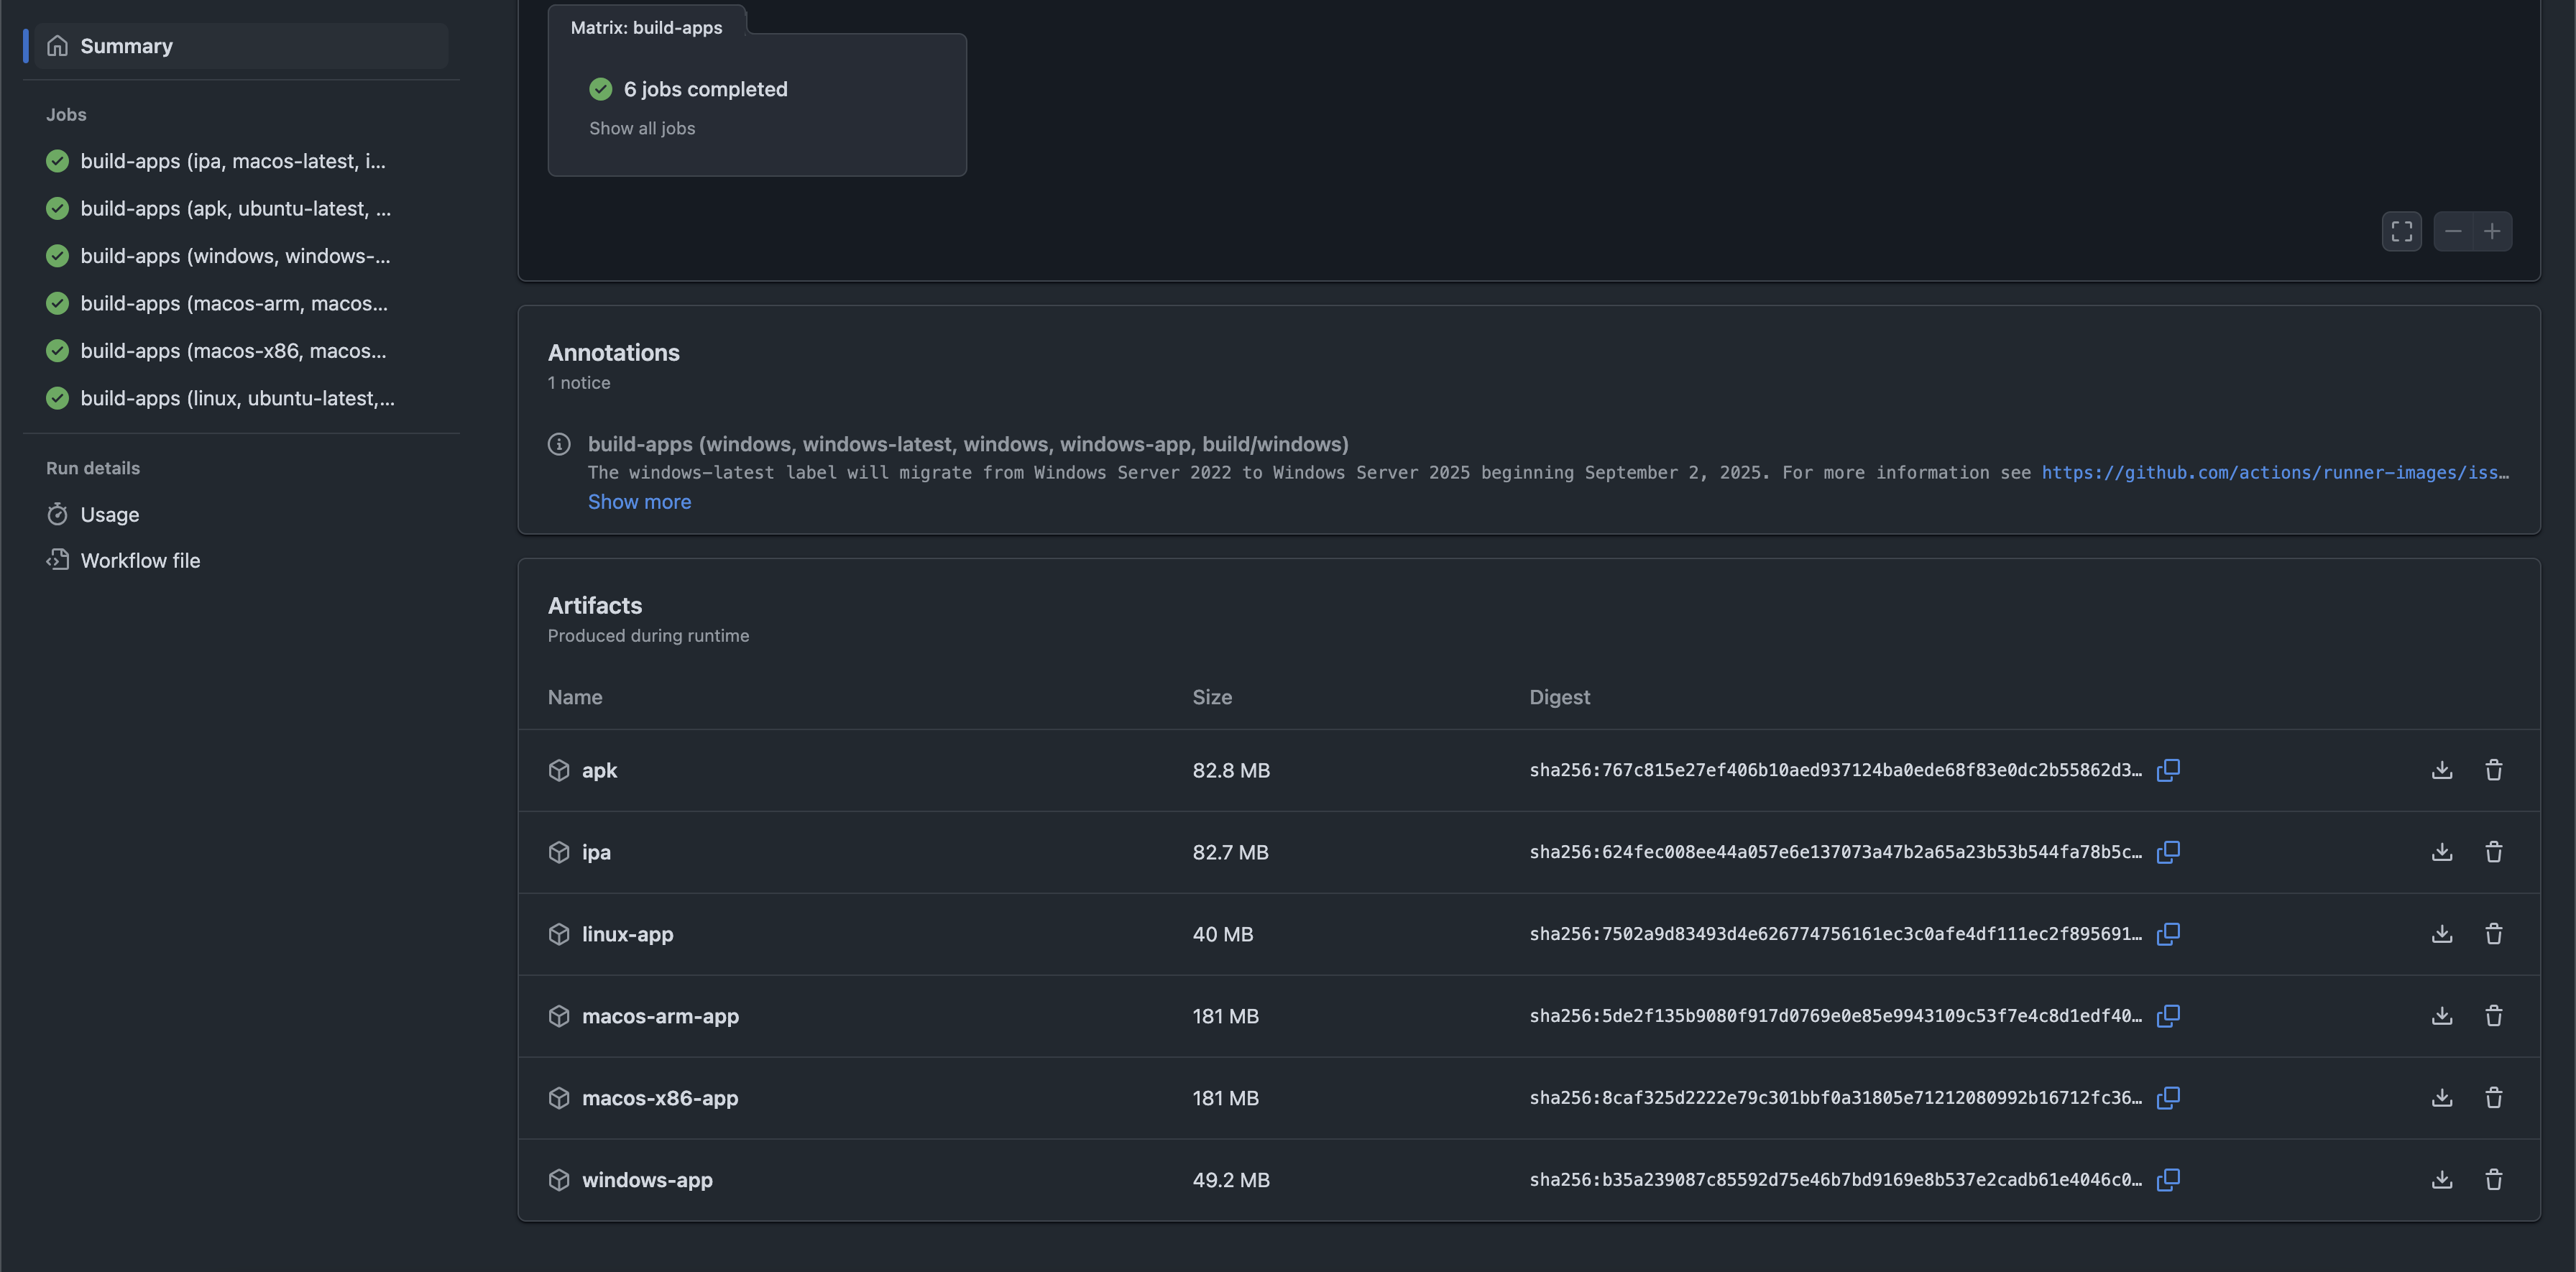
Task: Download the linux-app artifact
Action: click(x=2441, y=934)
